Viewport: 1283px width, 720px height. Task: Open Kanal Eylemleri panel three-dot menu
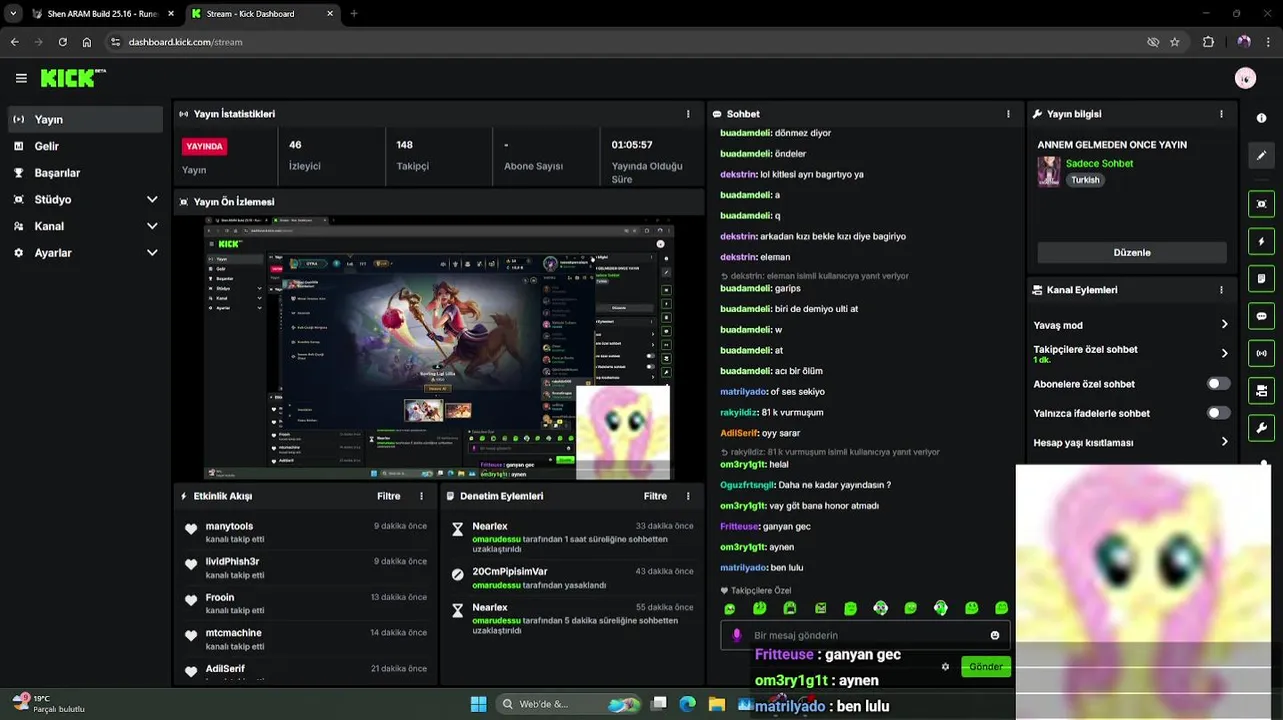(1221, 290)
